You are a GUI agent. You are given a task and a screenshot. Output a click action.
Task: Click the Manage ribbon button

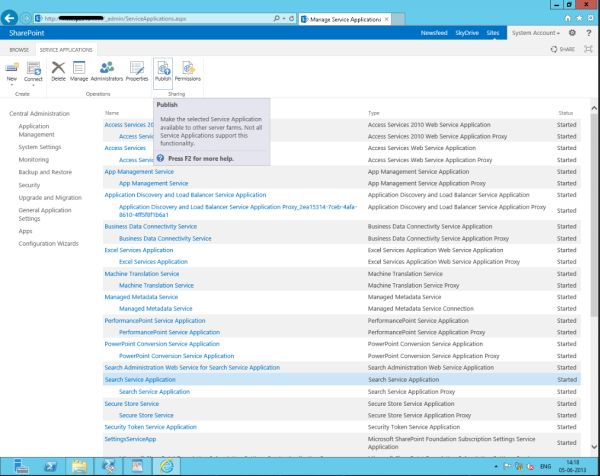(x=79, y=71)
